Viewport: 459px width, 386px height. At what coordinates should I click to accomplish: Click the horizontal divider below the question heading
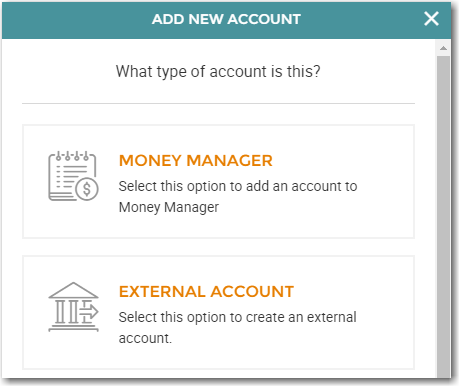click(x=218, y=103)
